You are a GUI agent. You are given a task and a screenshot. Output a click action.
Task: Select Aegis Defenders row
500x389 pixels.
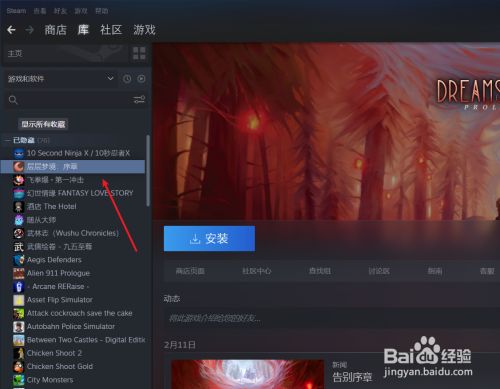tap(73, 260)
